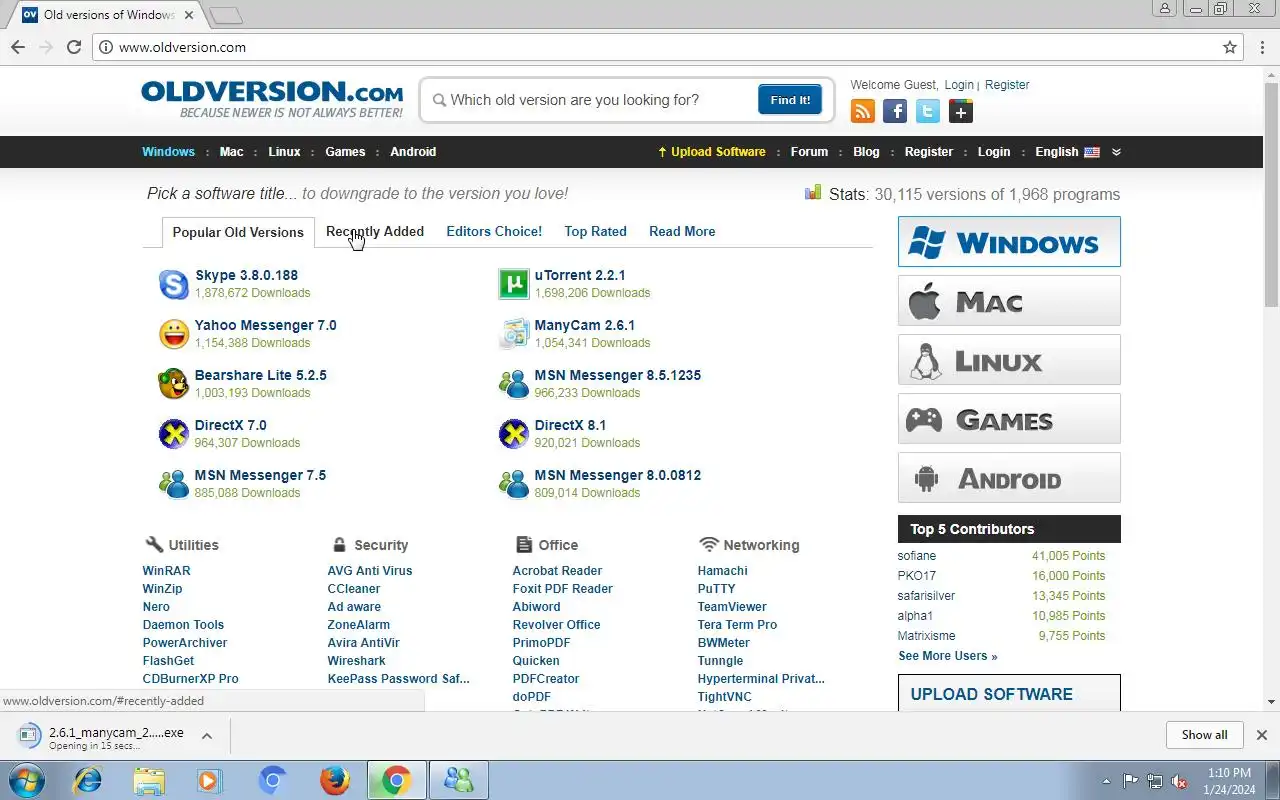The width and height of the screenshot is (1280, 800).
Task: Open the AVG Anti Virus link
Action: (x=370, y=571)
